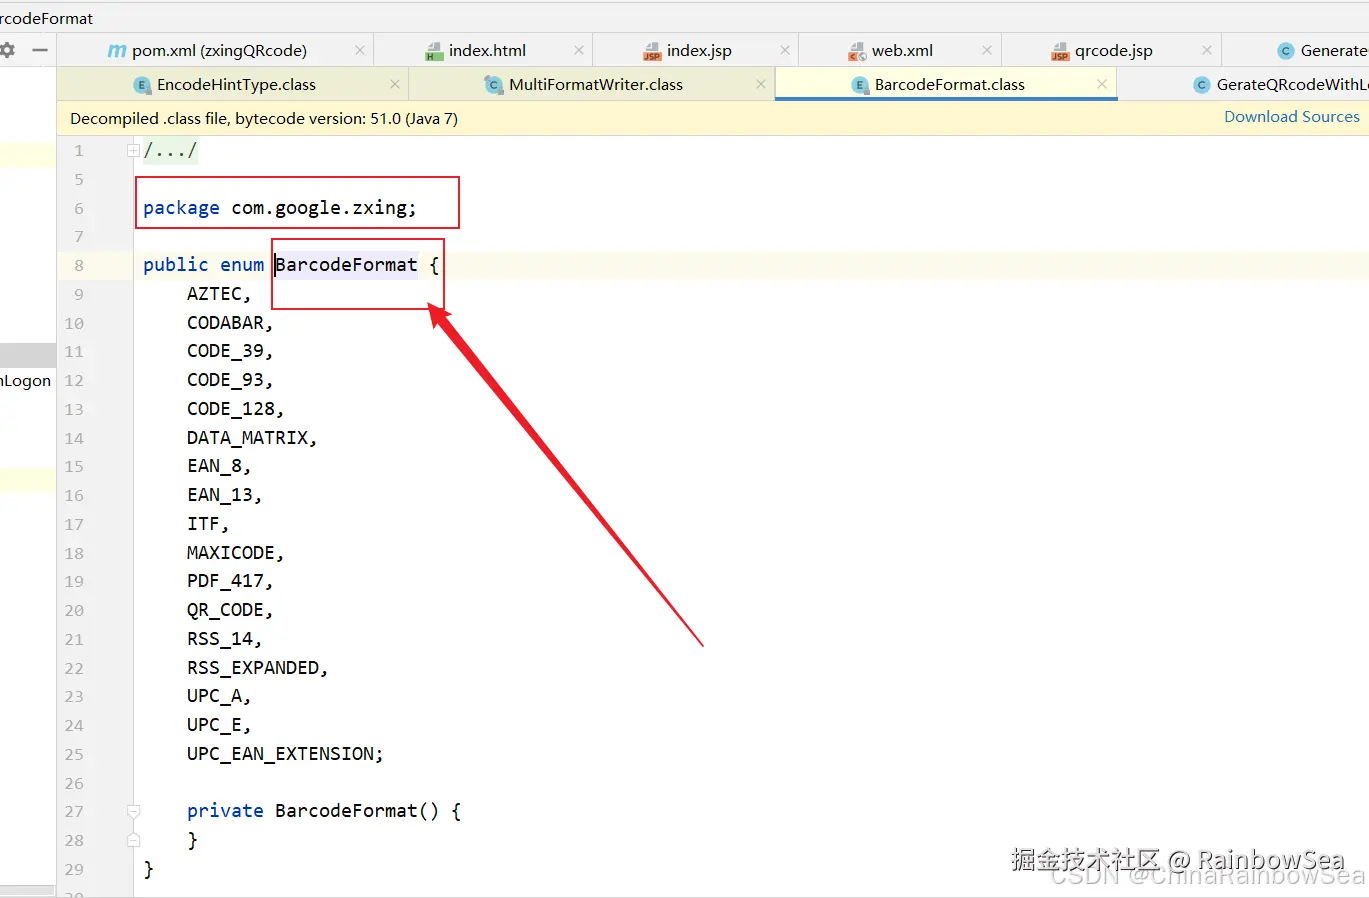Expand the folded comment on line 1

(x=133, y=151)
